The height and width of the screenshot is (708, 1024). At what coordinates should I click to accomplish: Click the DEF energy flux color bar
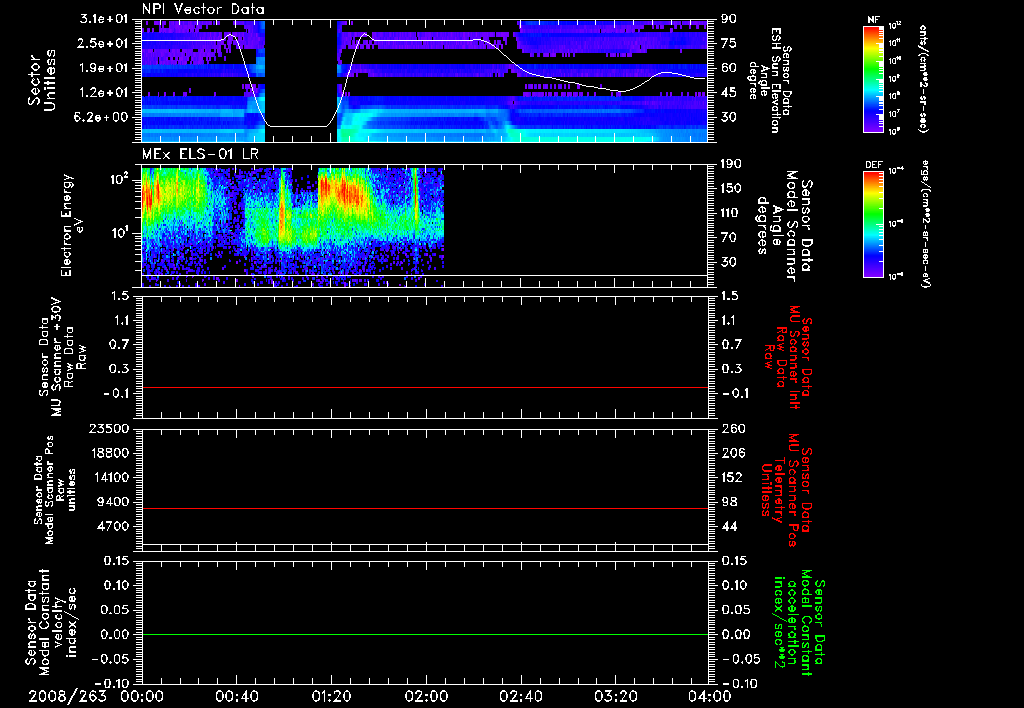click(x=874, y=223)
